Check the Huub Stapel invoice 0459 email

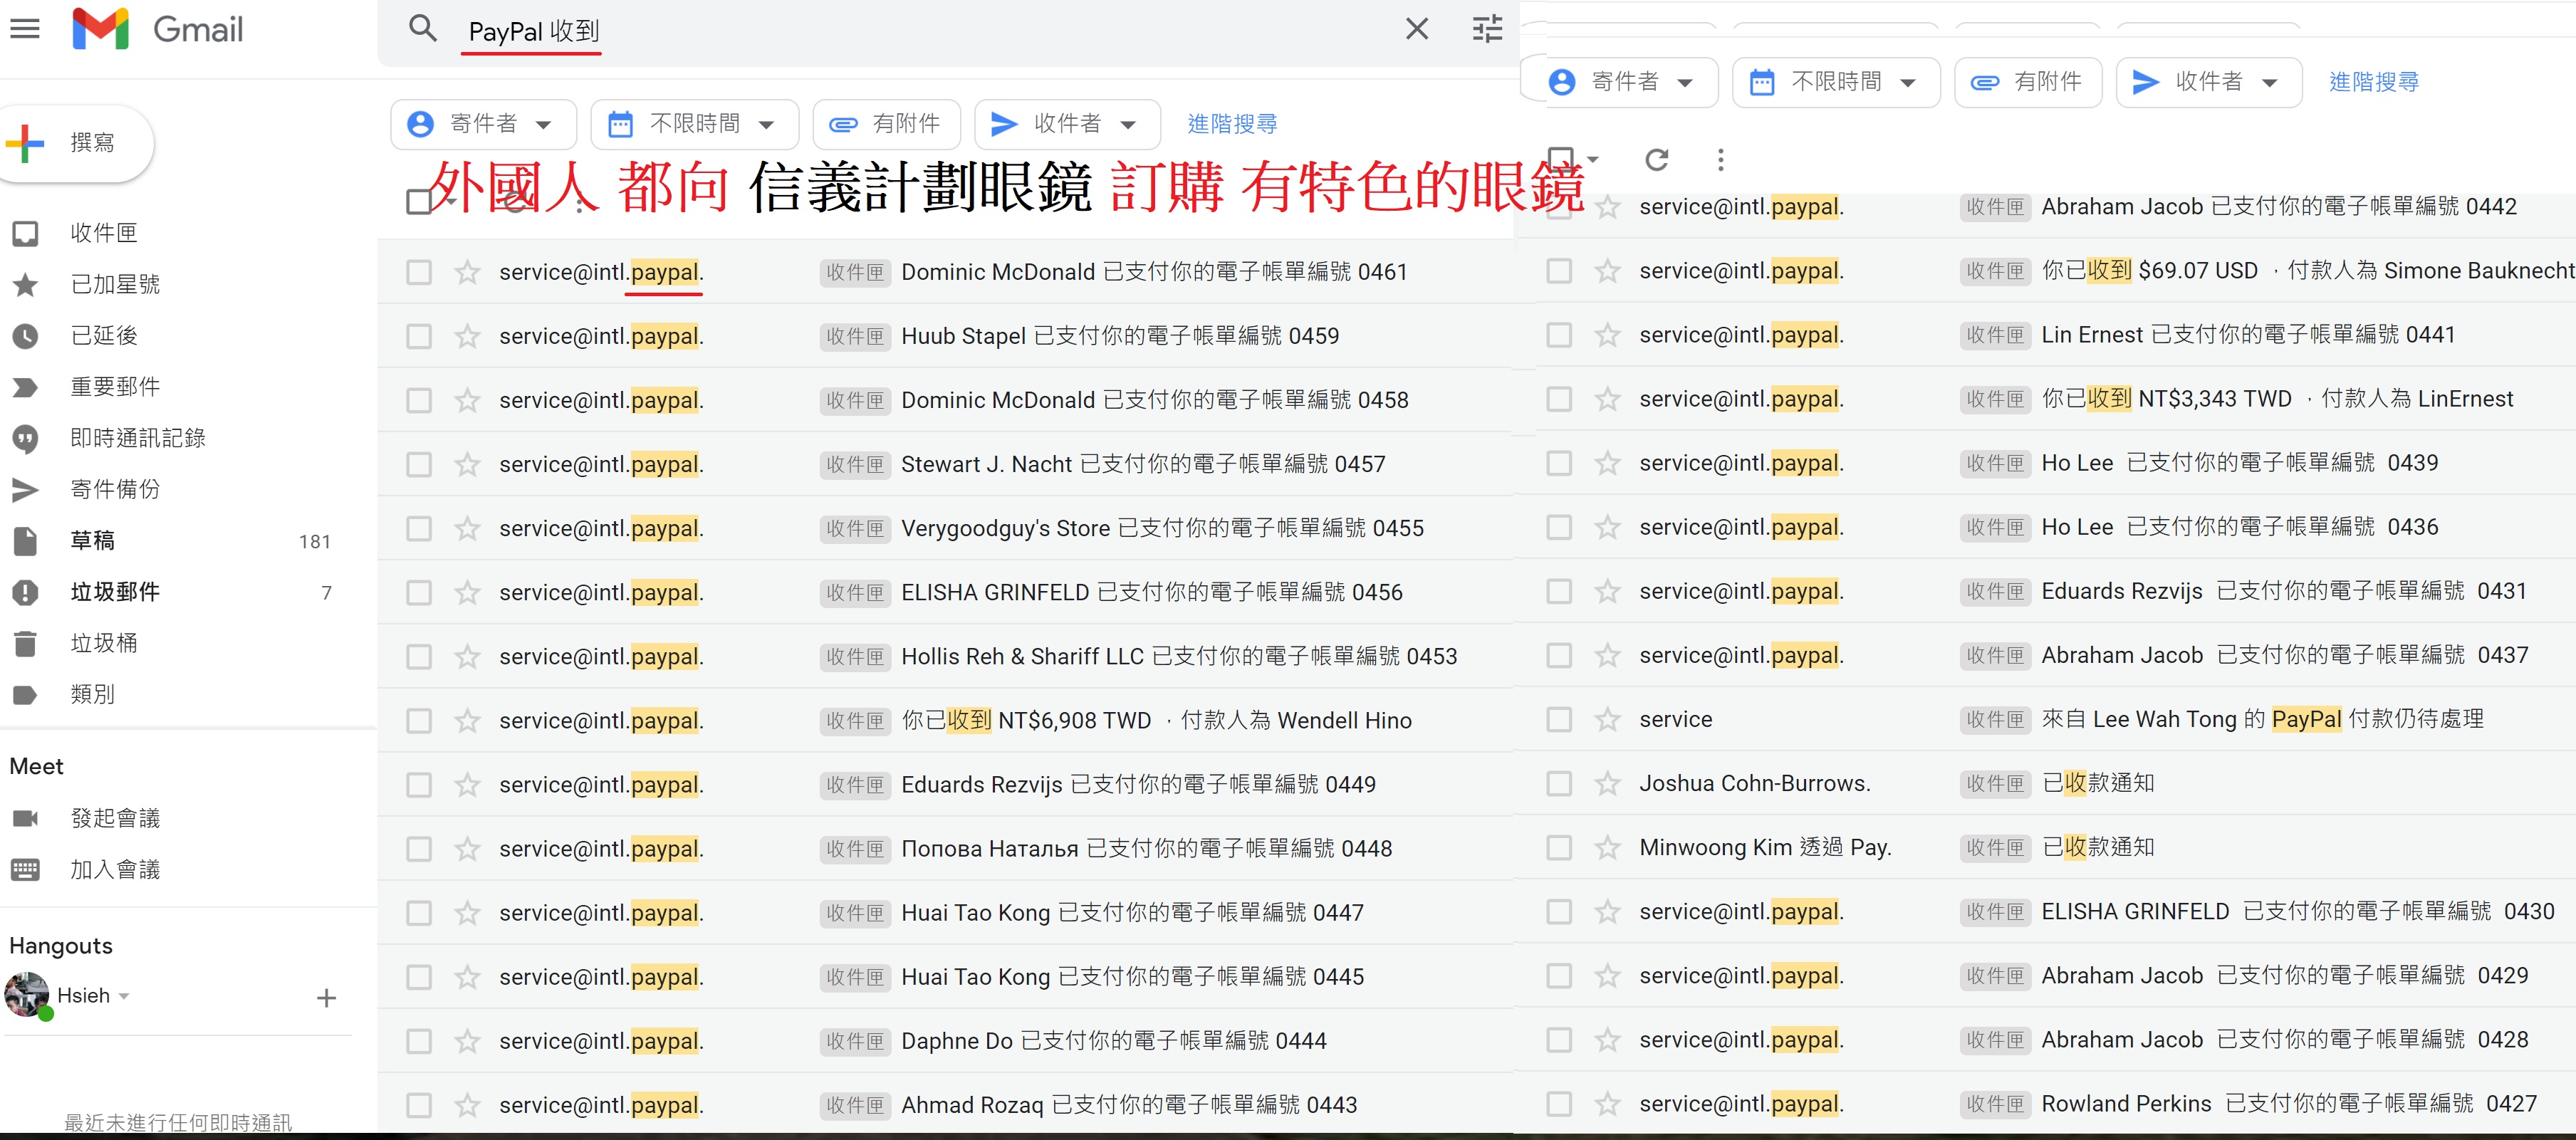coord(419,336)
